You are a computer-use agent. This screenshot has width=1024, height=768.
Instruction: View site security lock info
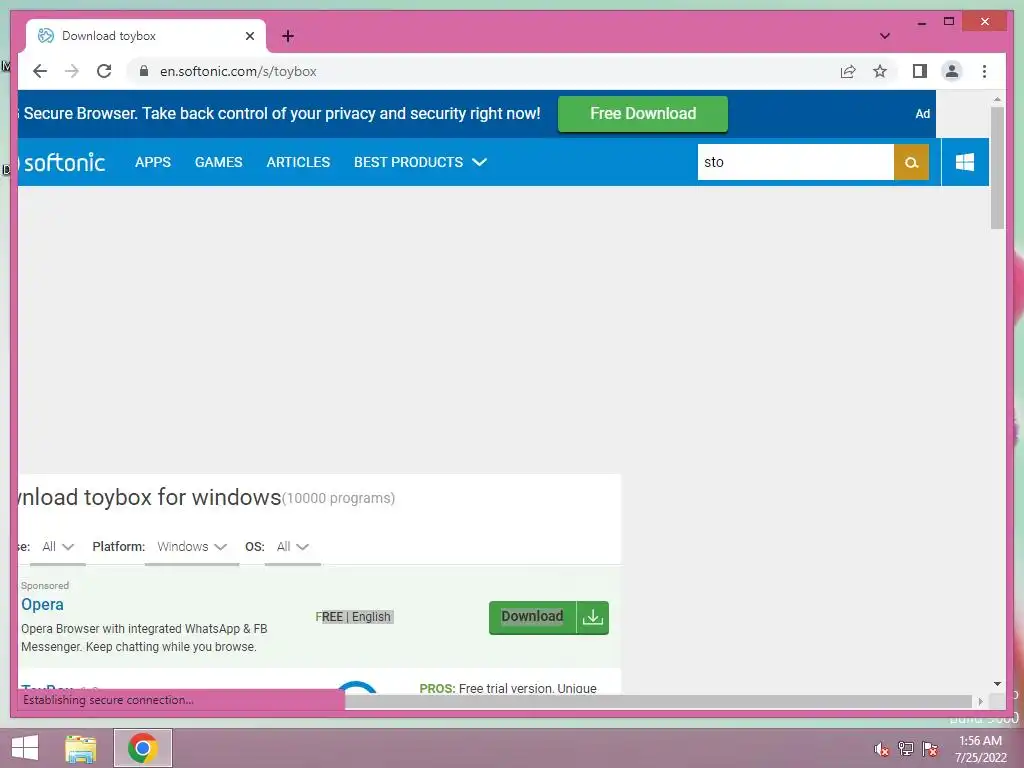[x=144, y=71]
